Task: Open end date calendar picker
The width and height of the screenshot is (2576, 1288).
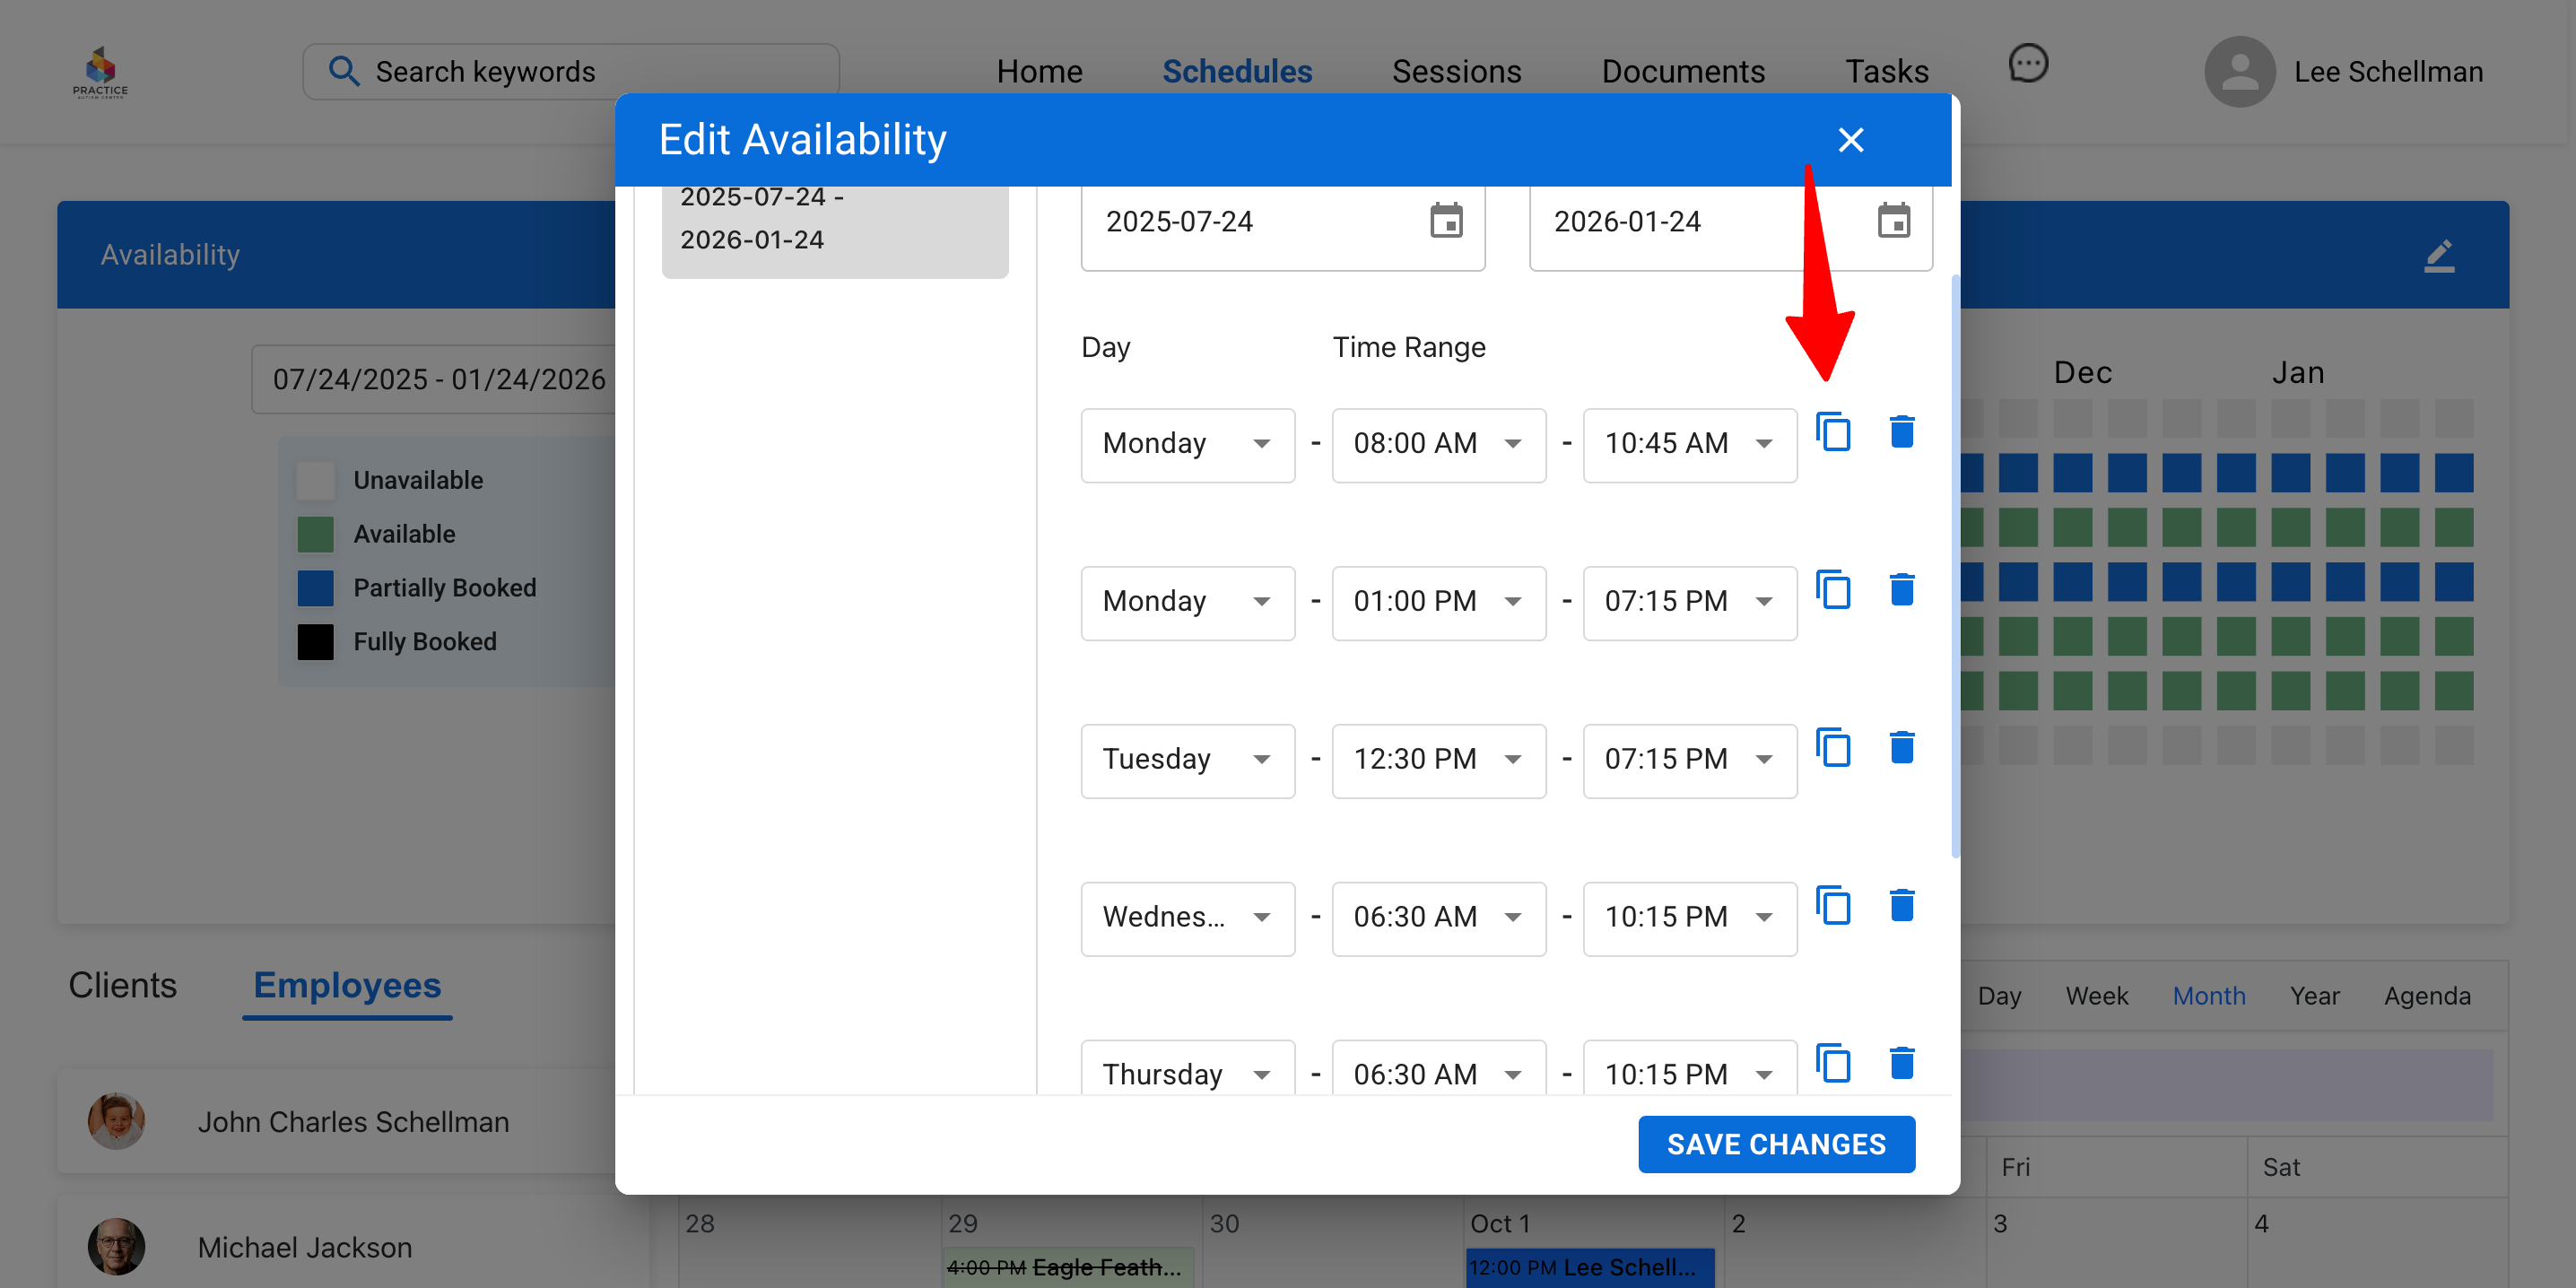Action: [x=1893, y=221]
